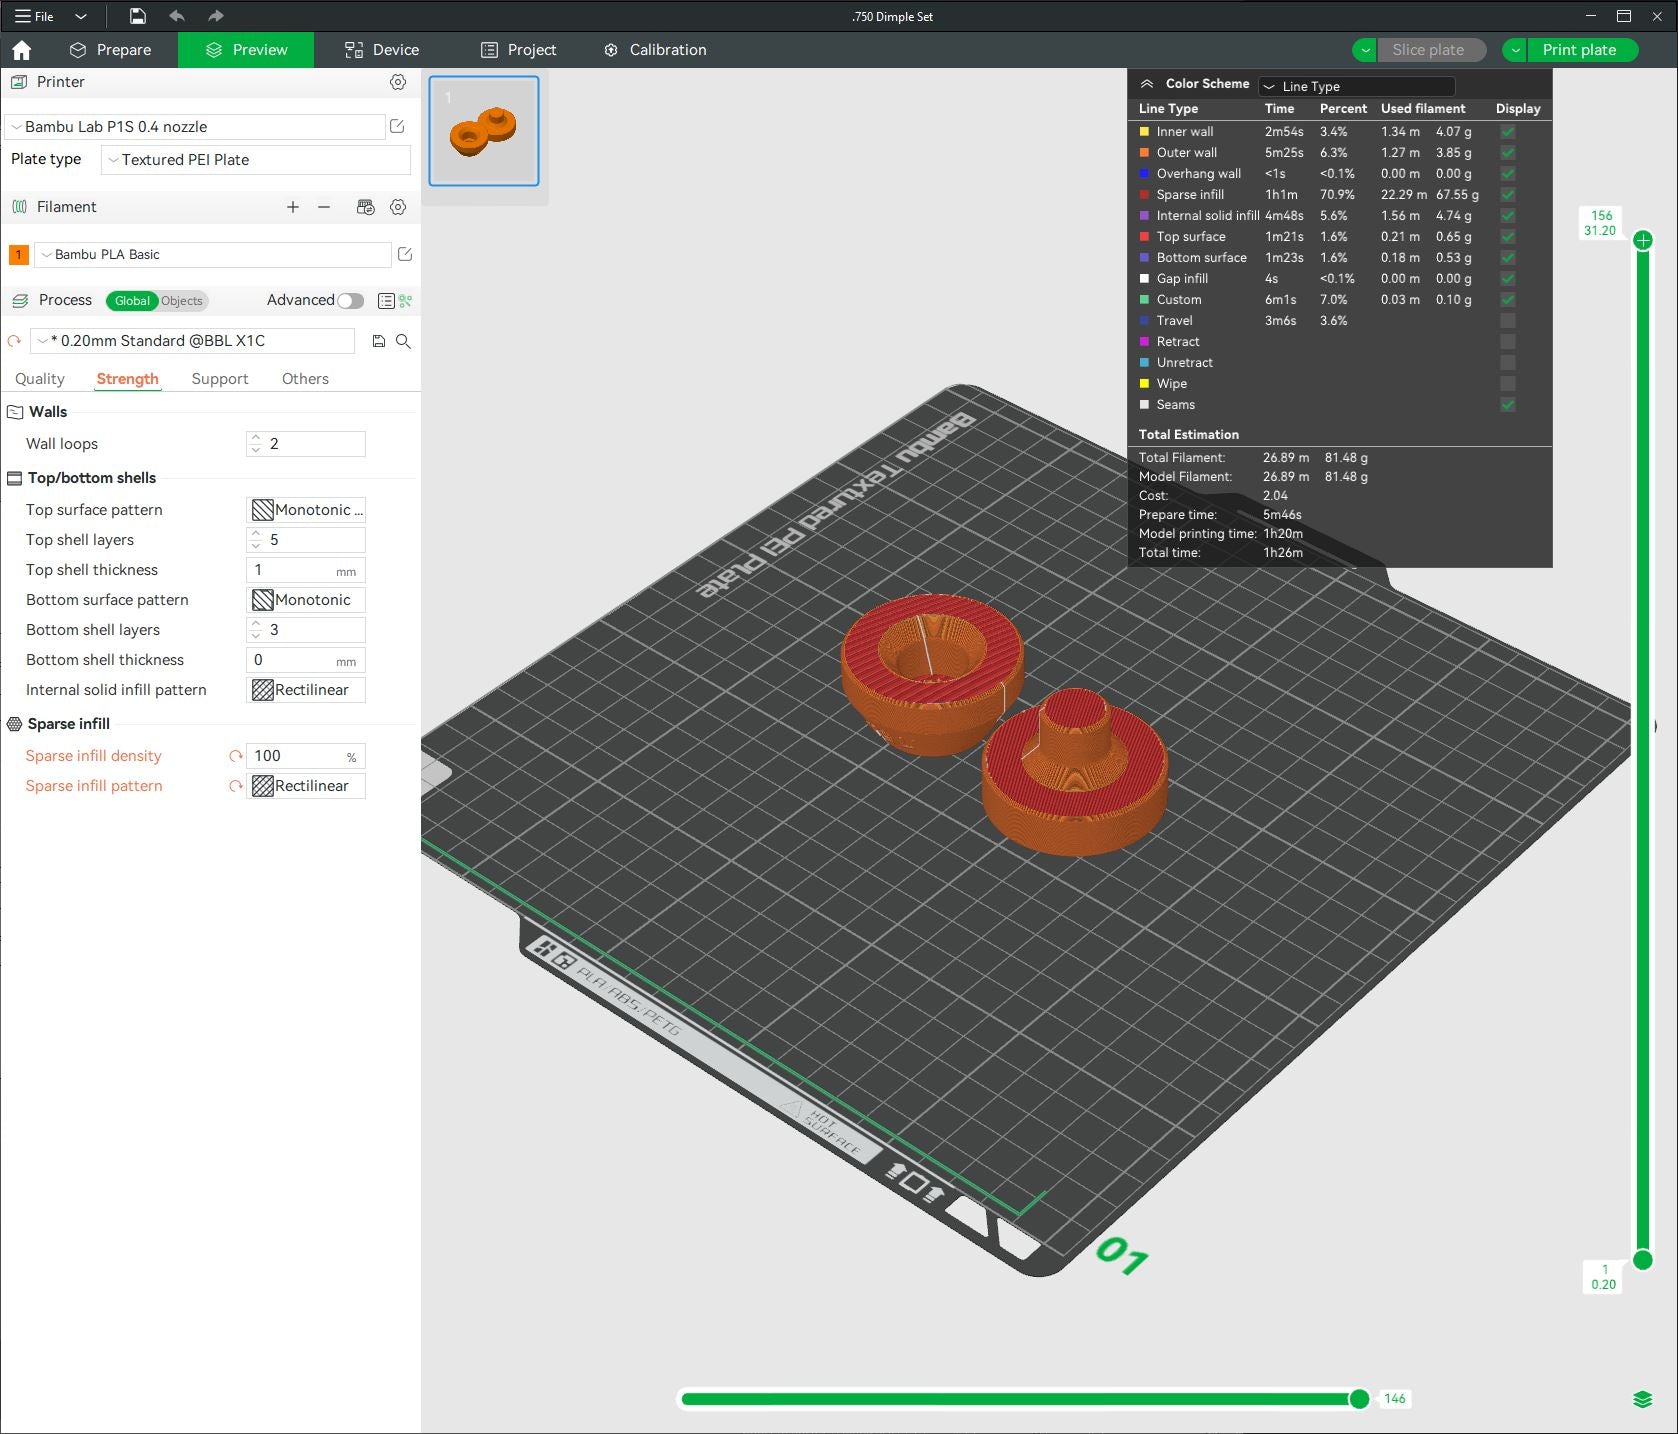Open Top surface pattern dropdown
Viewport: 1678px width, 1434px height.
(306, 510)
